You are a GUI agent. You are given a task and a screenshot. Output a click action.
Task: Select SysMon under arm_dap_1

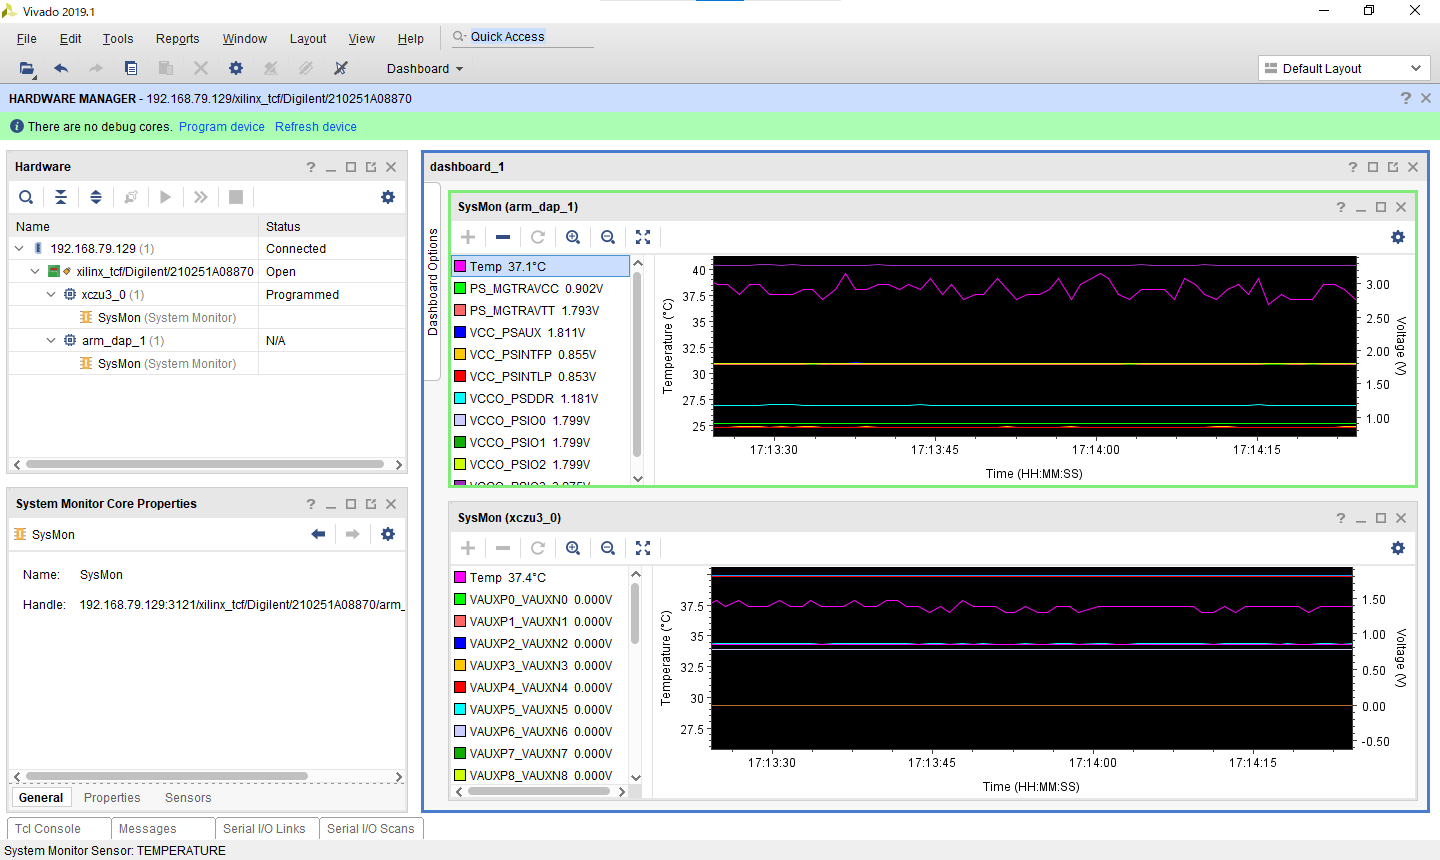167,363
